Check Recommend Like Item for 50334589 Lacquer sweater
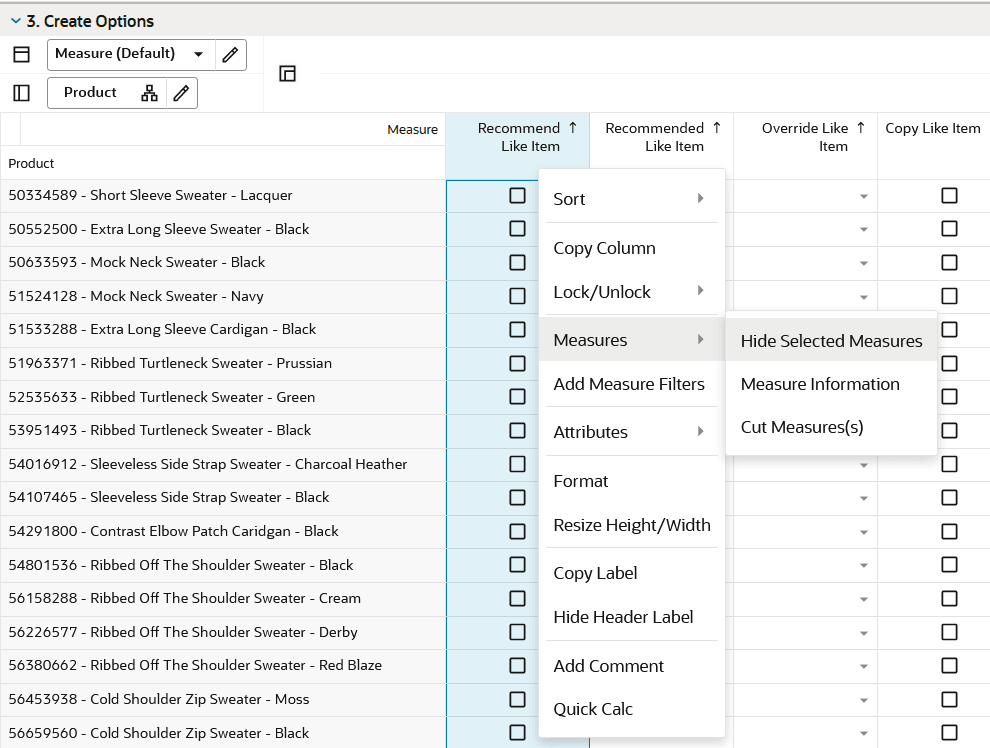 click(517, 195)
